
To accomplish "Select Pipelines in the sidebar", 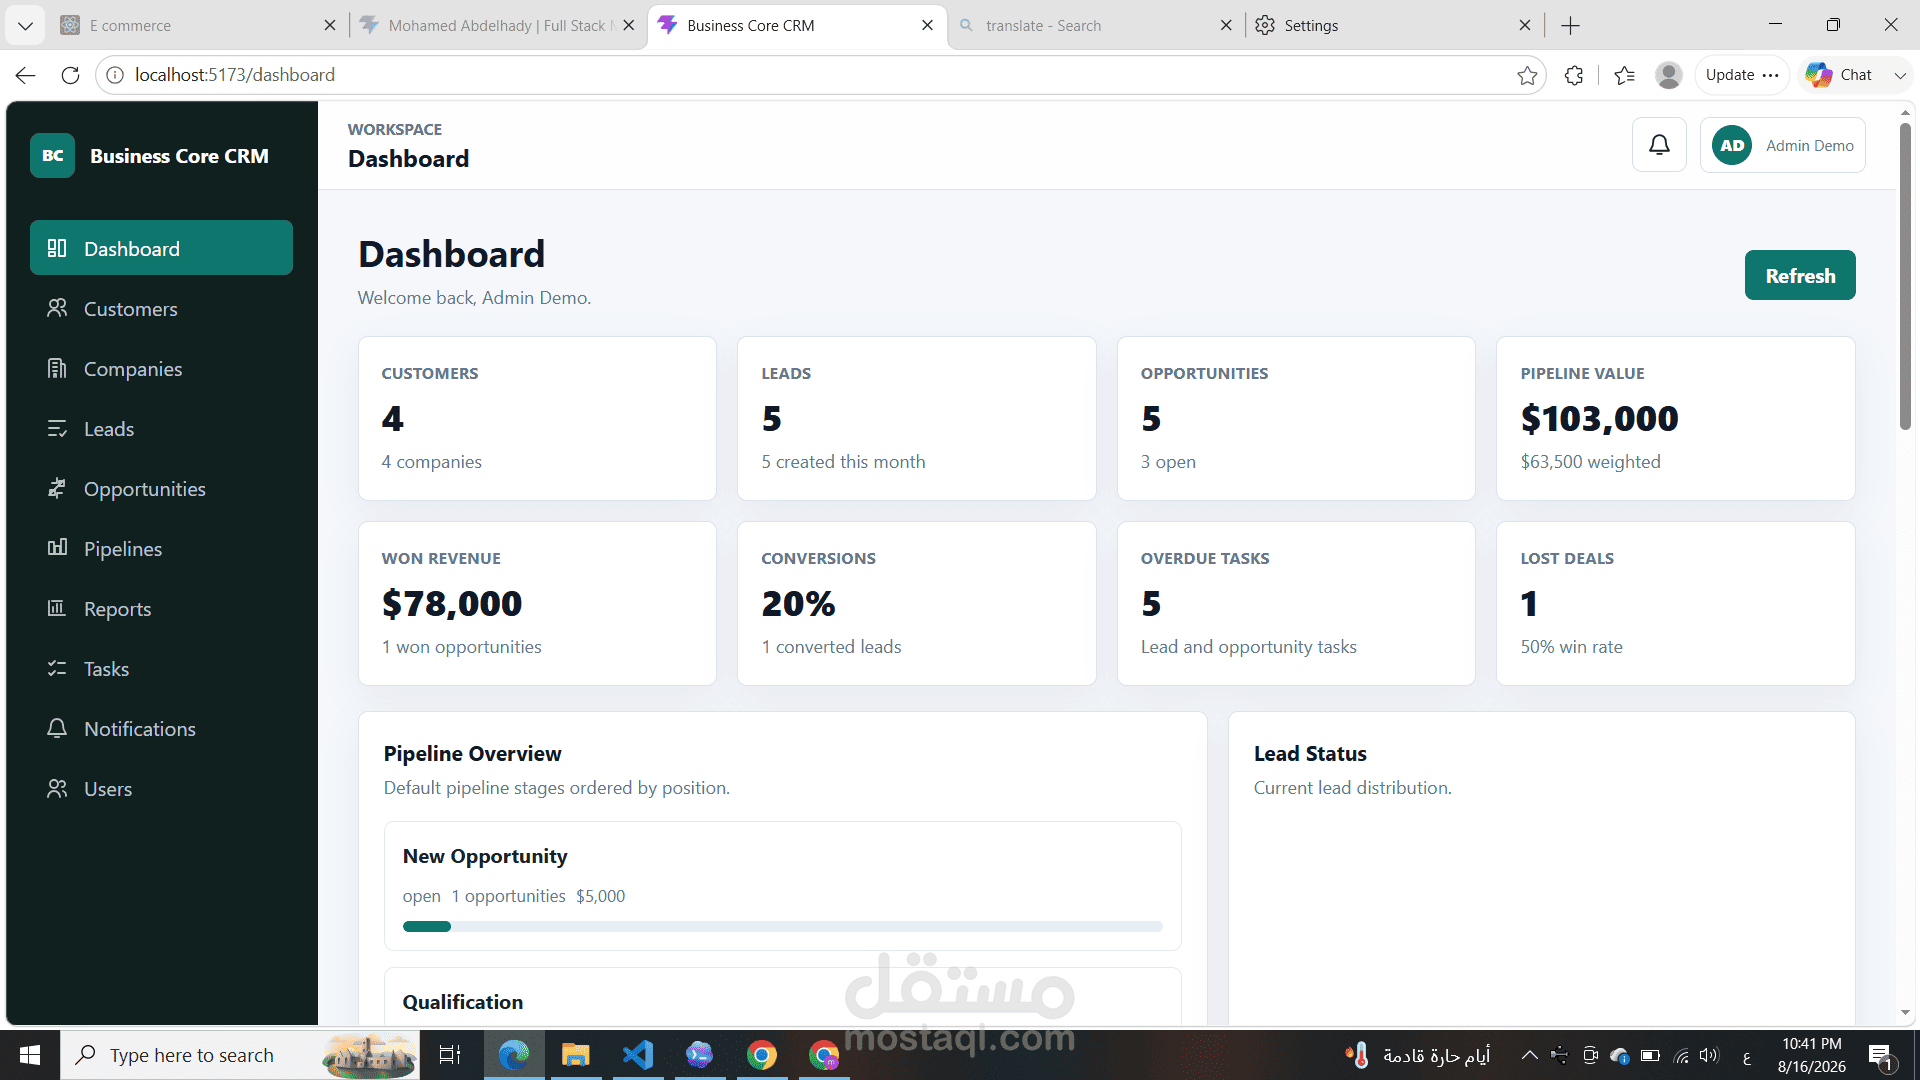I will point(161,549).
